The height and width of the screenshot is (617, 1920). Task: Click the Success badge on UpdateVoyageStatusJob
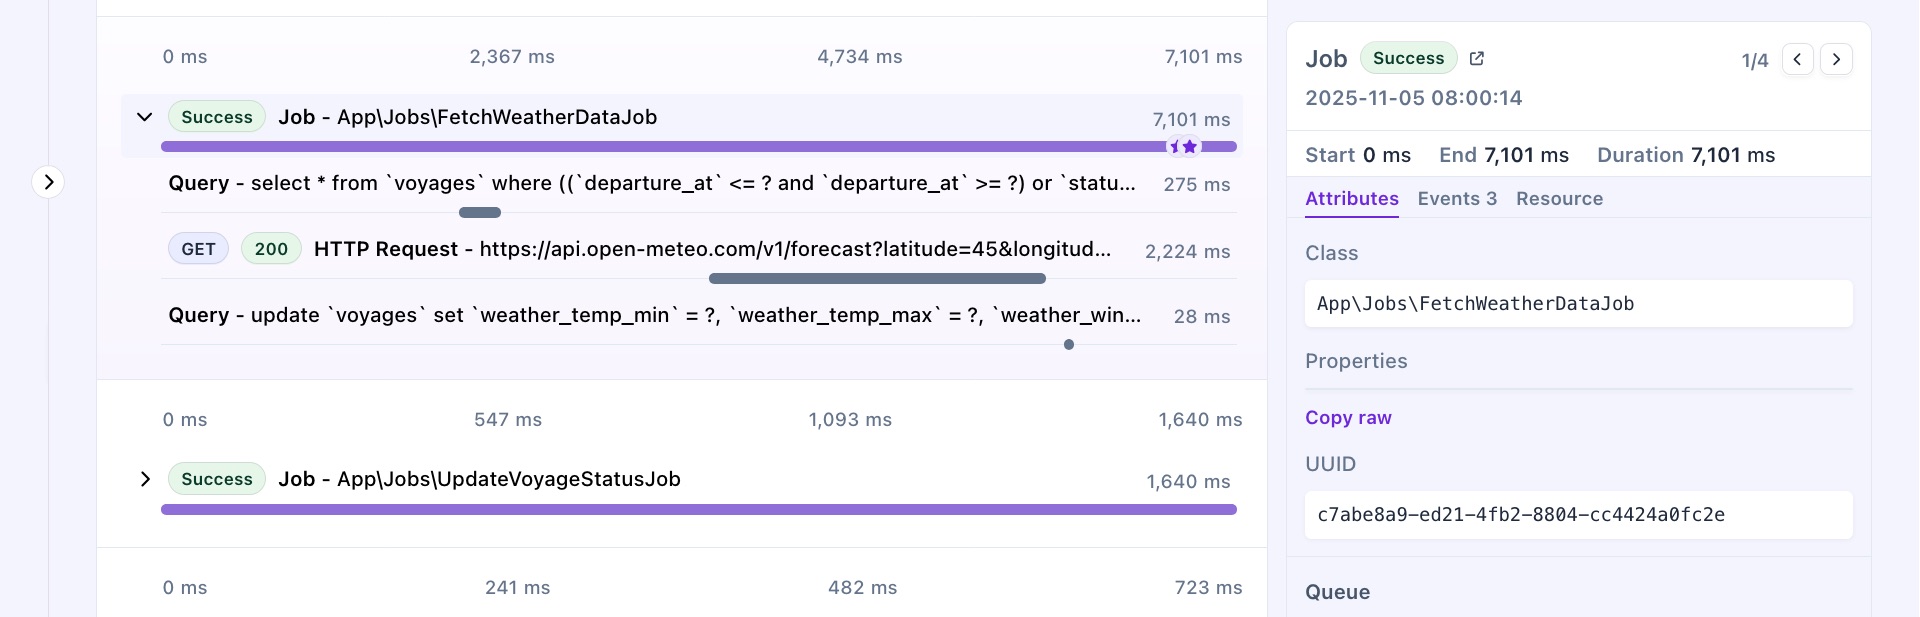(216, 479)
